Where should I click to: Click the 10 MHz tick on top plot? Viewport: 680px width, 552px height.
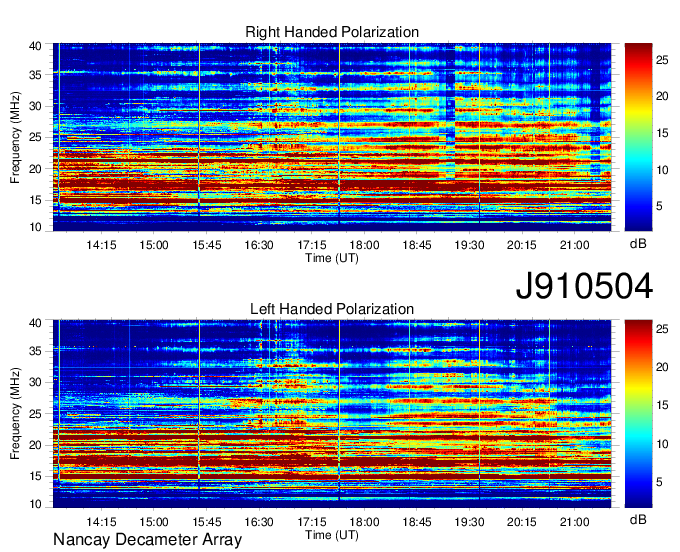[35, 227]
